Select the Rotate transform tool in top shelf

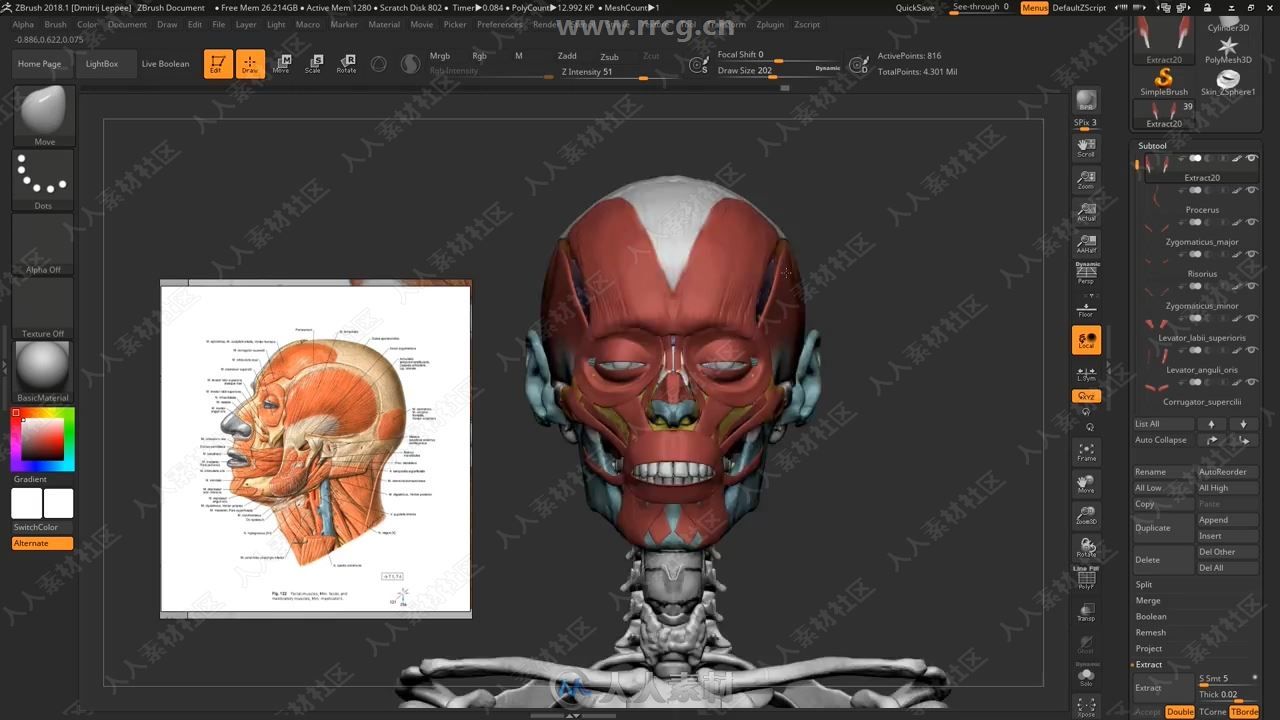[x=346, y=64]
